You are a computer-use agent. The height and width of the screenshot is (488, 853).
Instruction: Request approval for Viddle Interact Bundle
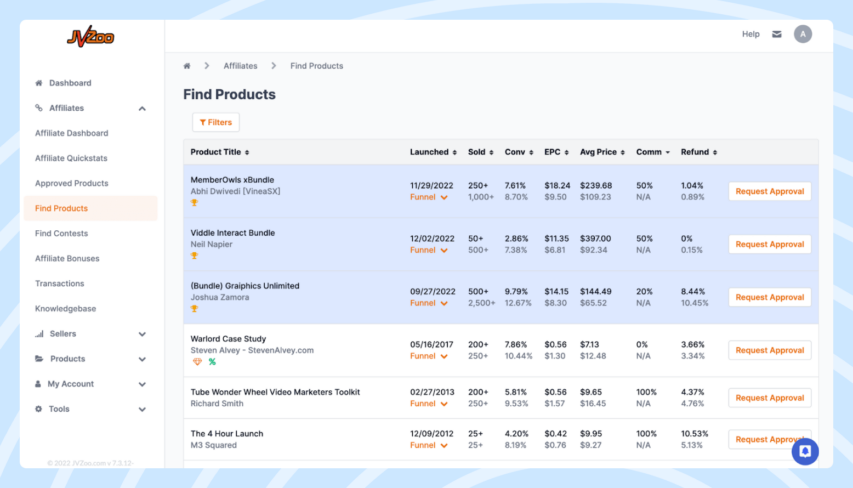tap(769, 244)
